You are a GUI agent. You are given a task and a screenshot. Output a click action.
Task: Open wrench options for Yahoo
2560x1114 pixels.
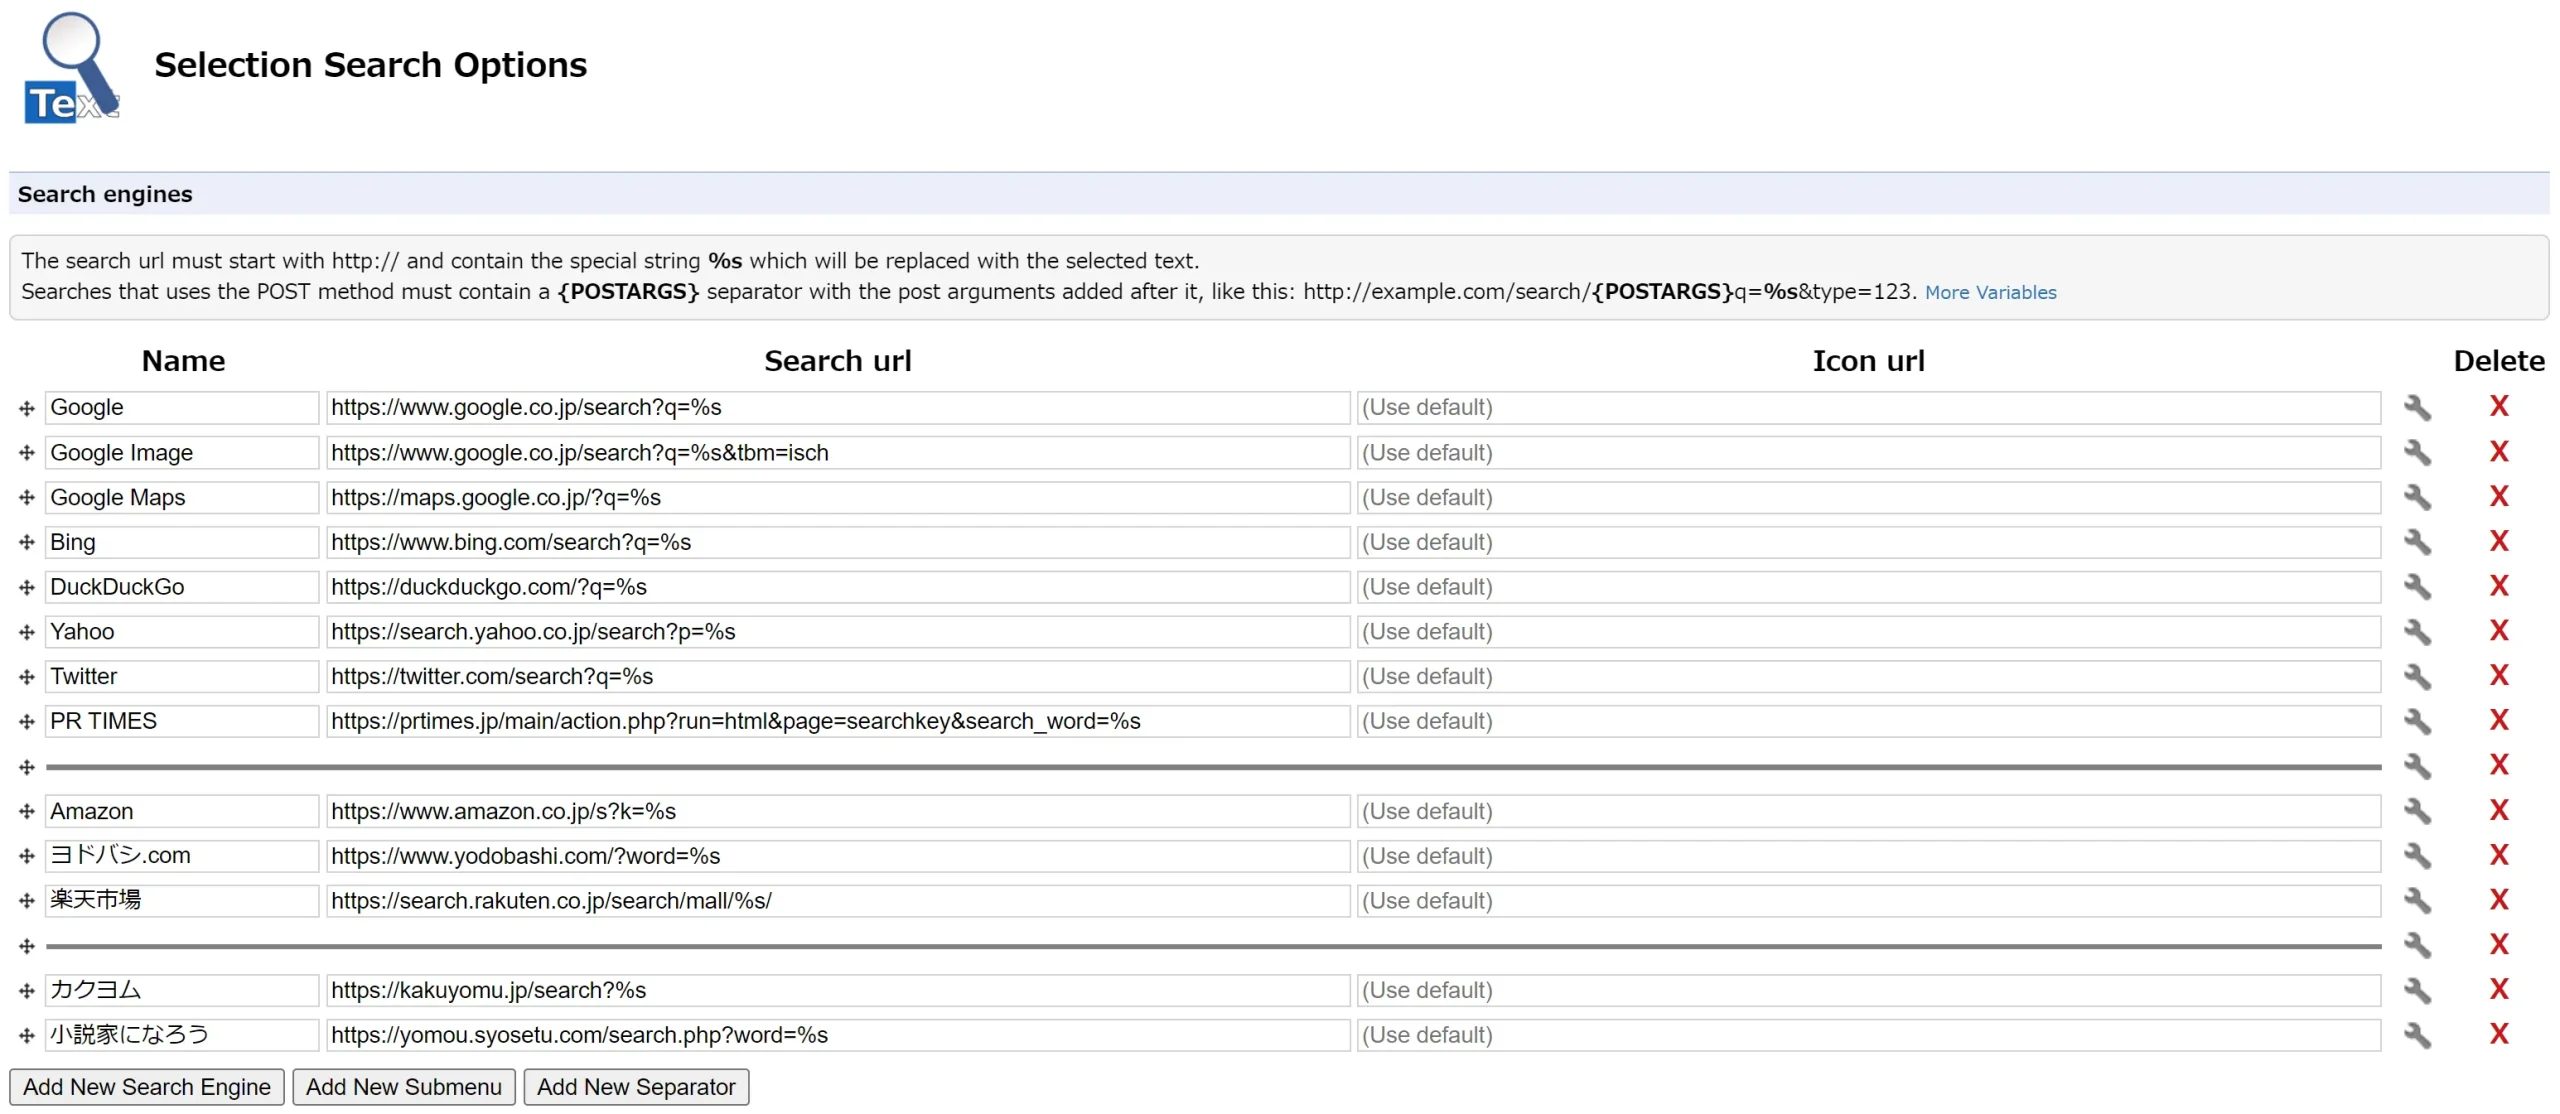click(2417, 632)
